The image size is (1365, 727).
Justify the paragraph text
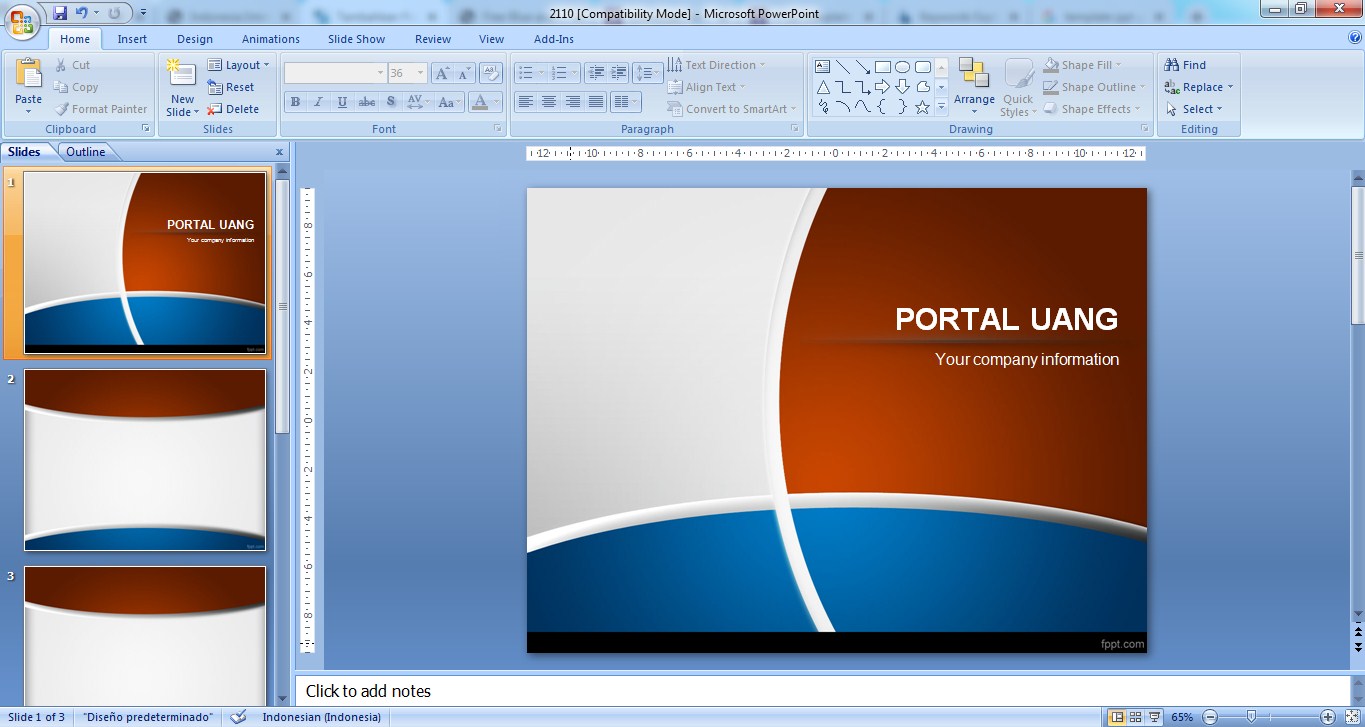597,102
